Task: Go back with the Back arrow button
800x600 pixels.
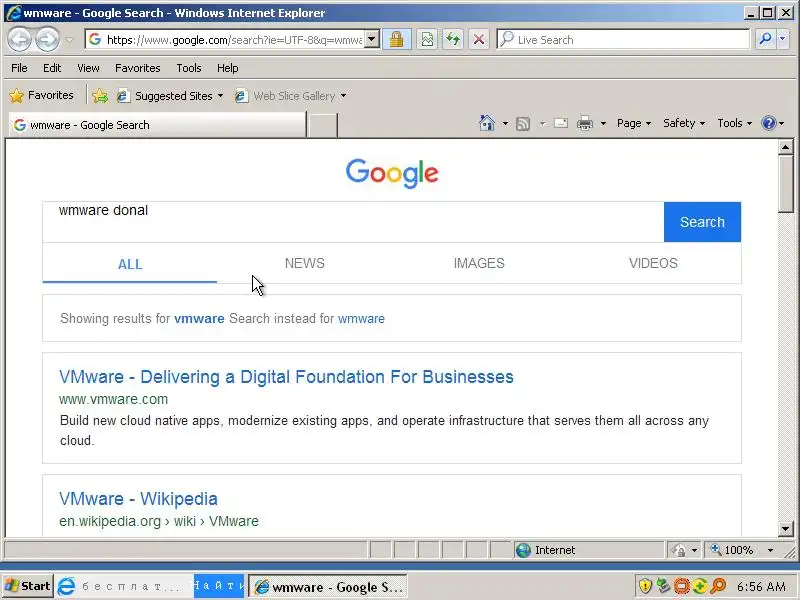Action: 19,39
